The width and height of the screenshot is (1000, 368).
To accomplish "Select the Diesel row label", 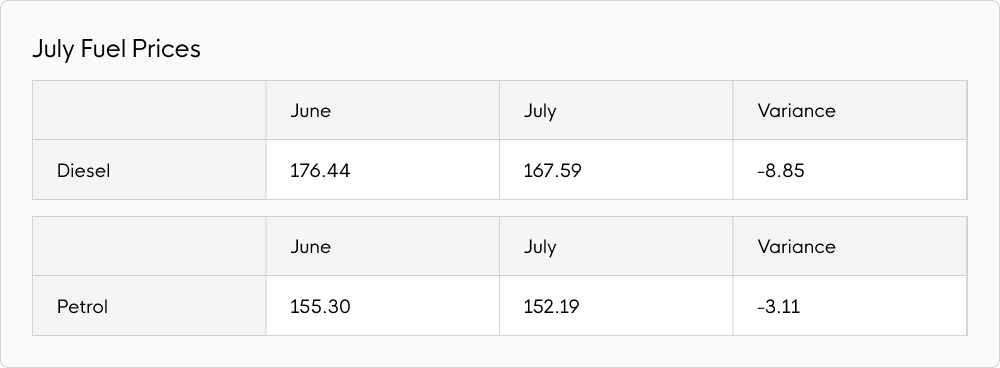I will 84,171.
